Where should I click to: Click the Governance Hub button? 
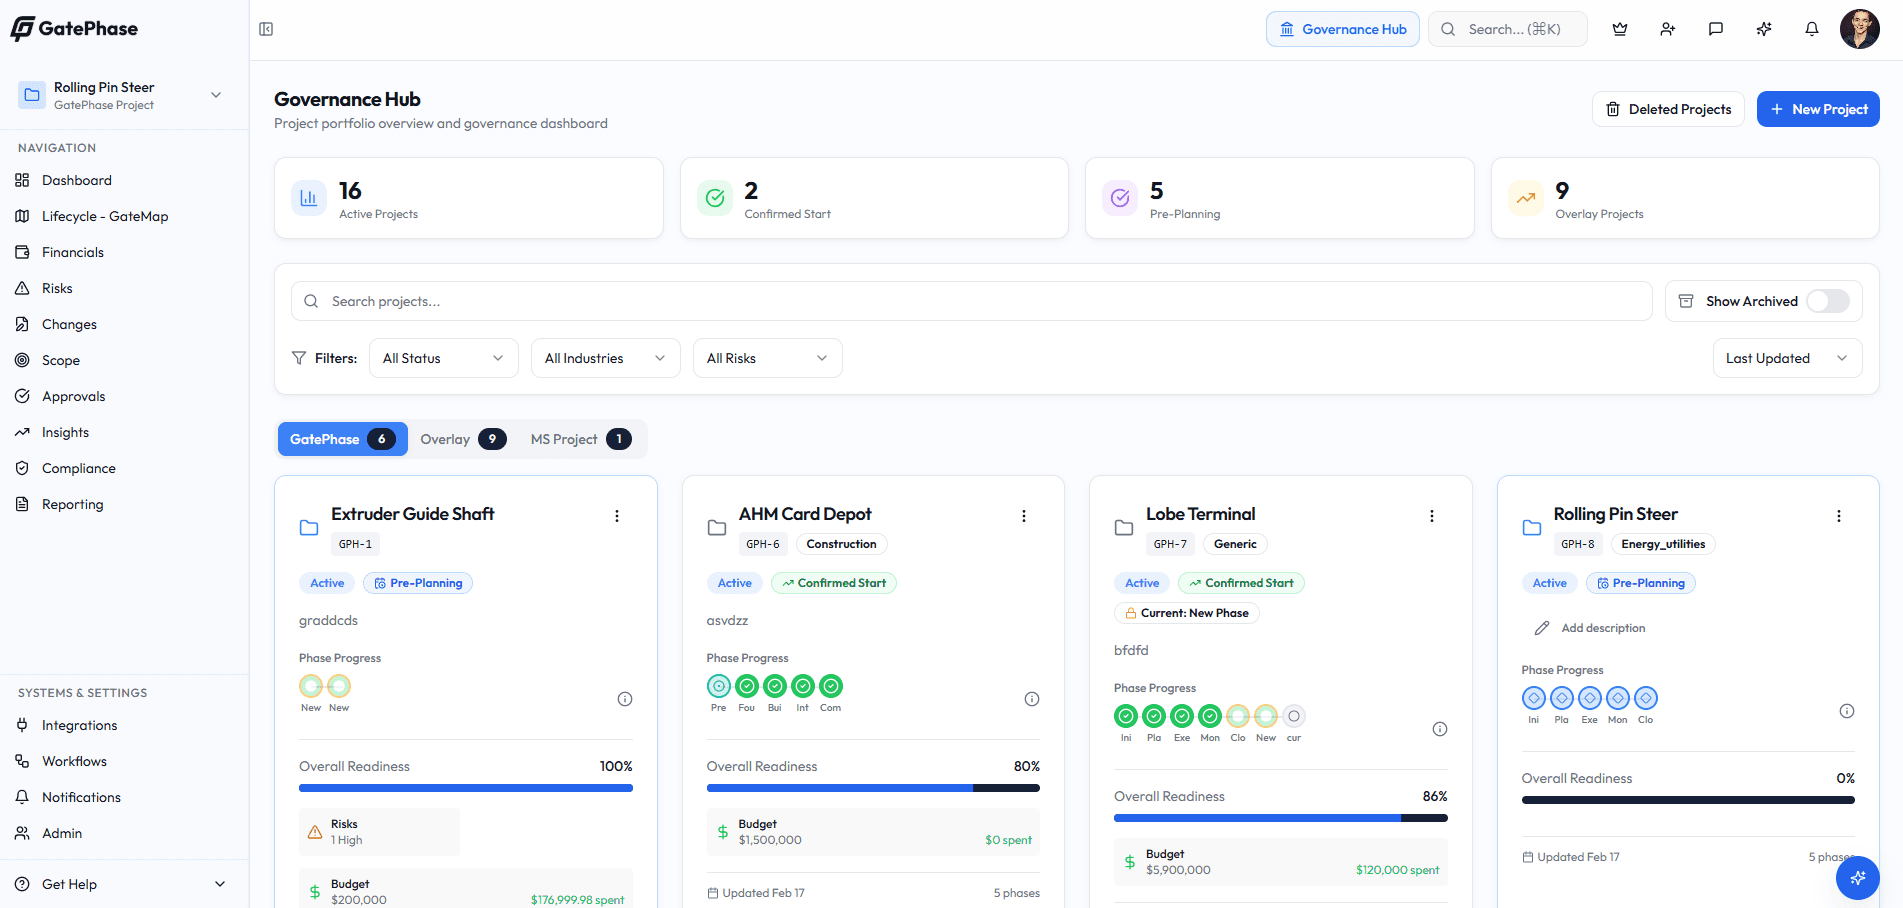pyautogui.click(x=1343, y=29)
